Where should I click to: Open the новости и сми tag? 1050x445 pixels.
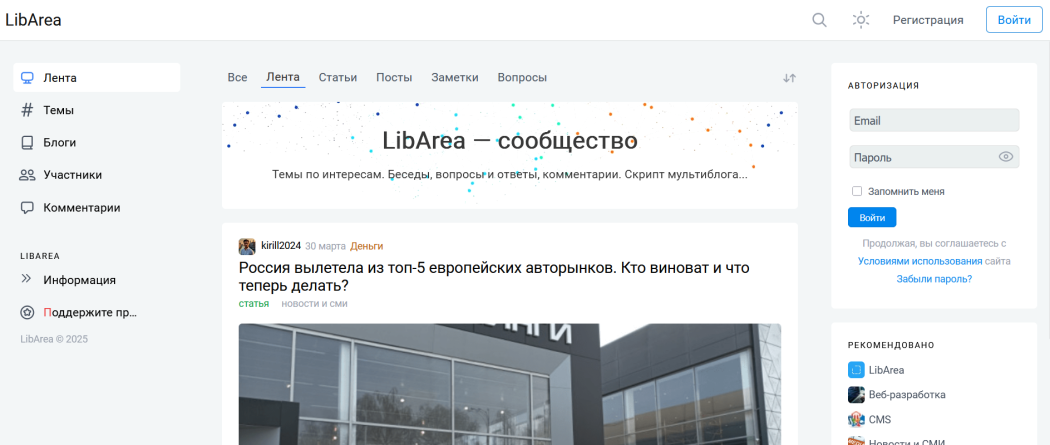(314, 304)
